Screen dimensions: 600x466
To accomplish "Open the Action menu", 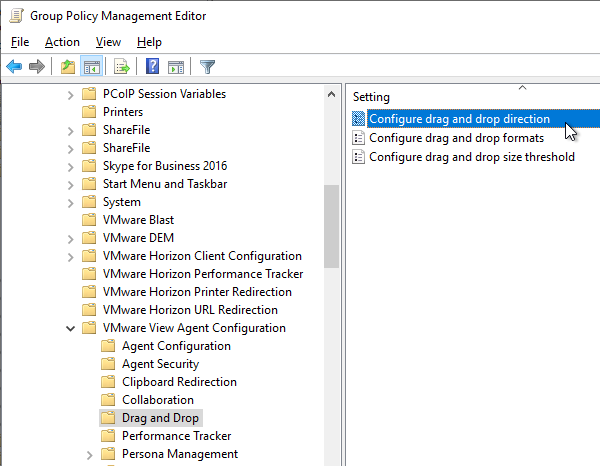I will pos(62,42).
